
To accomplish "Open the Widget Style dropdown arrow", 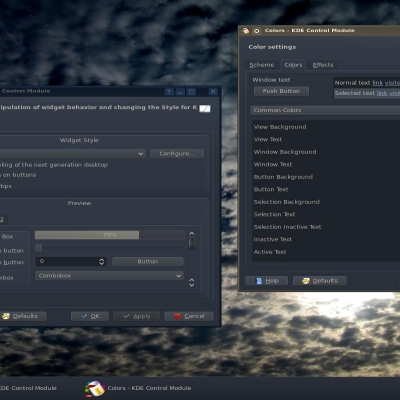I will pyautogui.click(x=141, y=154).
